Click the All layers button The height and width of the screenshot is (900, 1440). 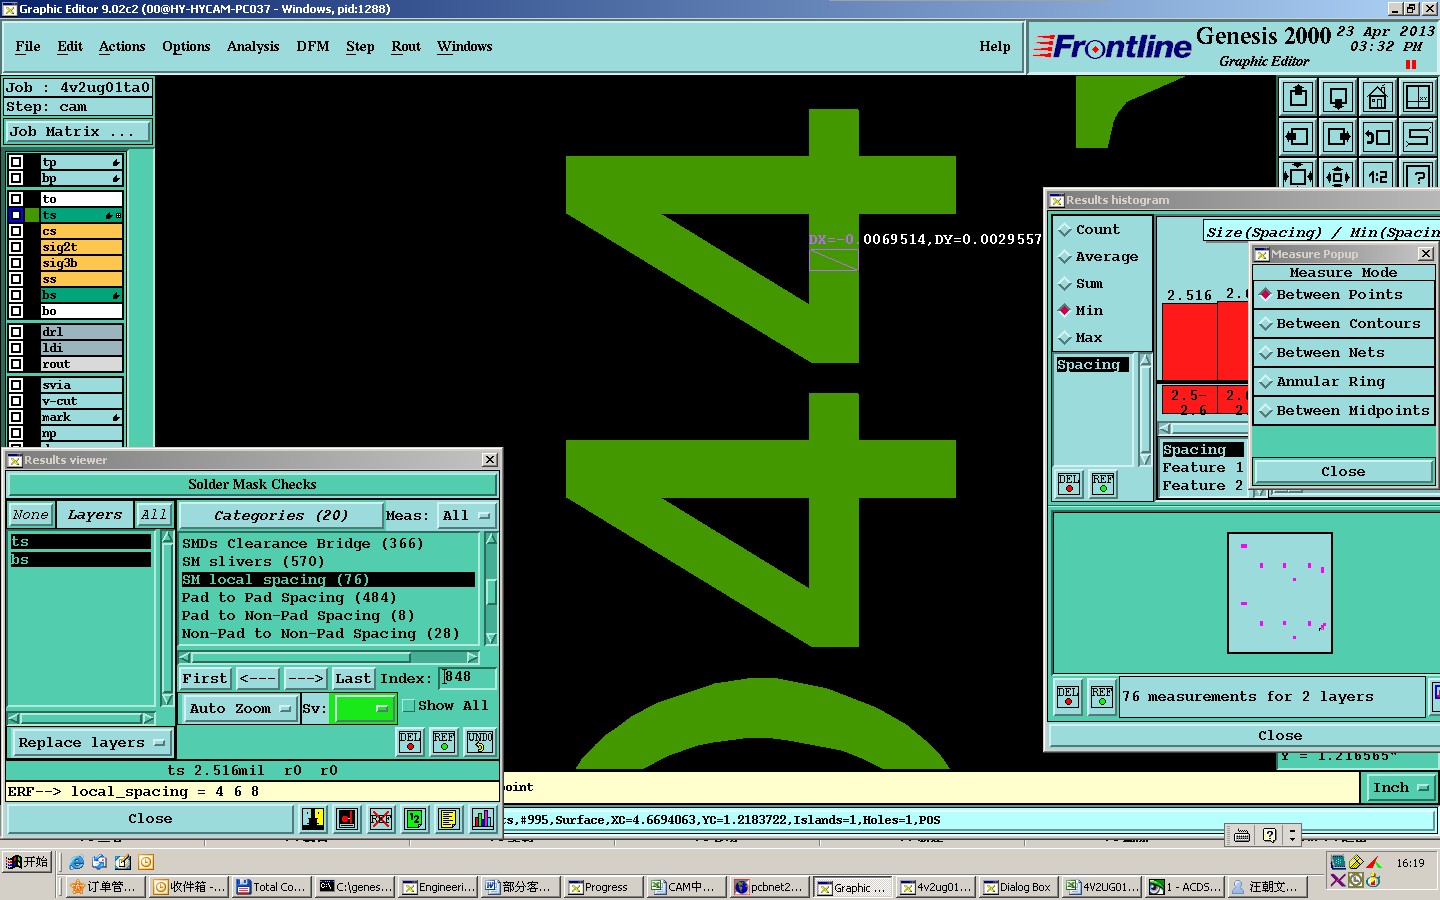[154, 515]
